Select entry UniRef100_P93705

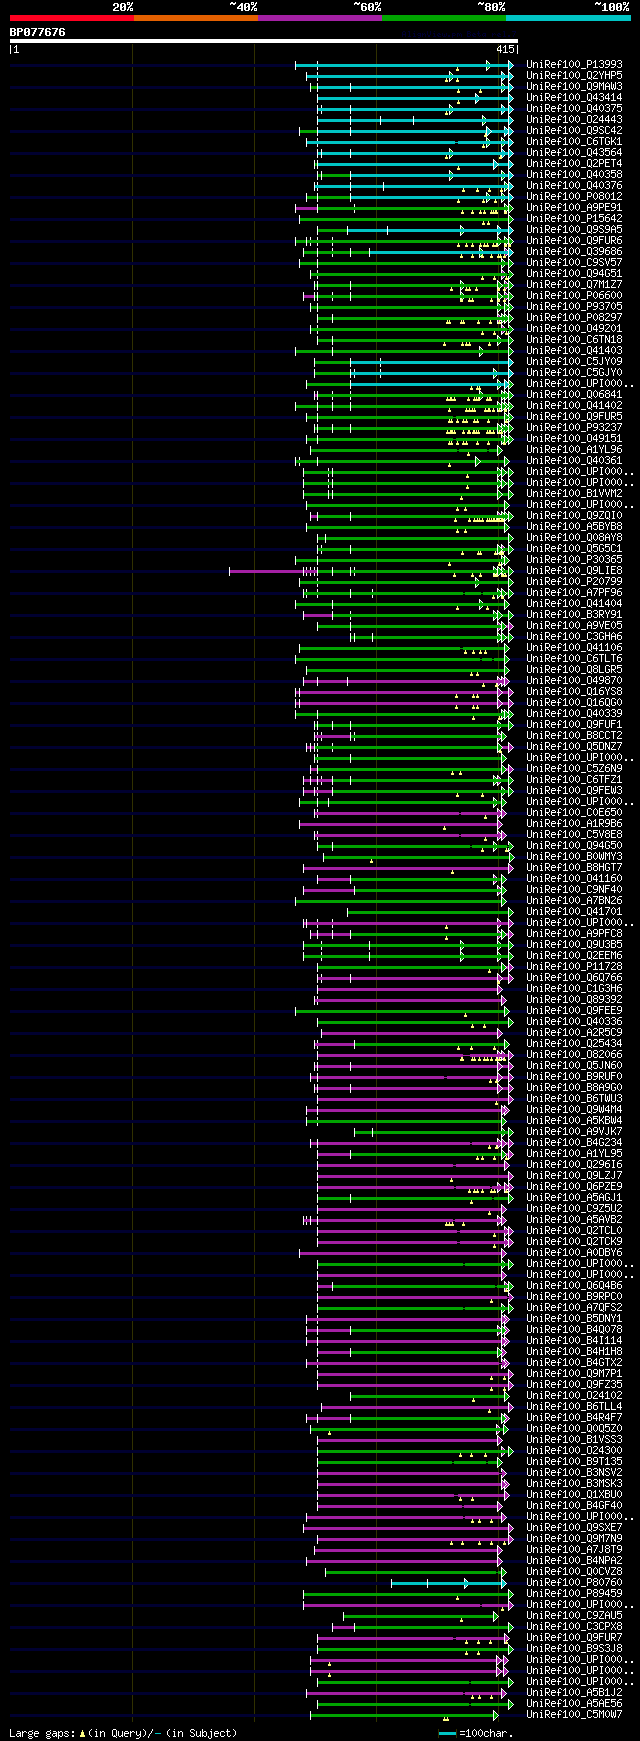(574, 307)
